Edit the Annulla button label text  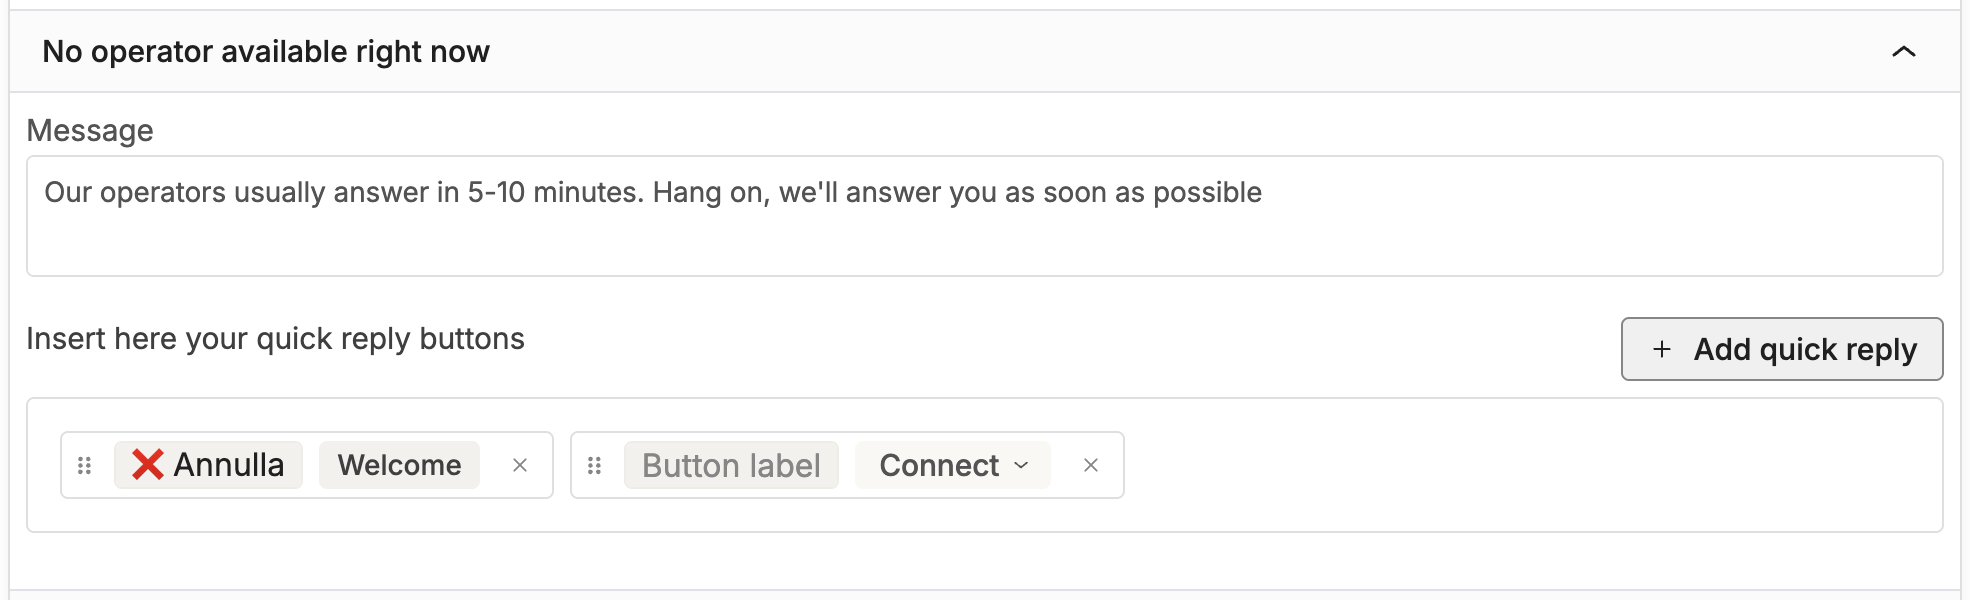(229, 465)
